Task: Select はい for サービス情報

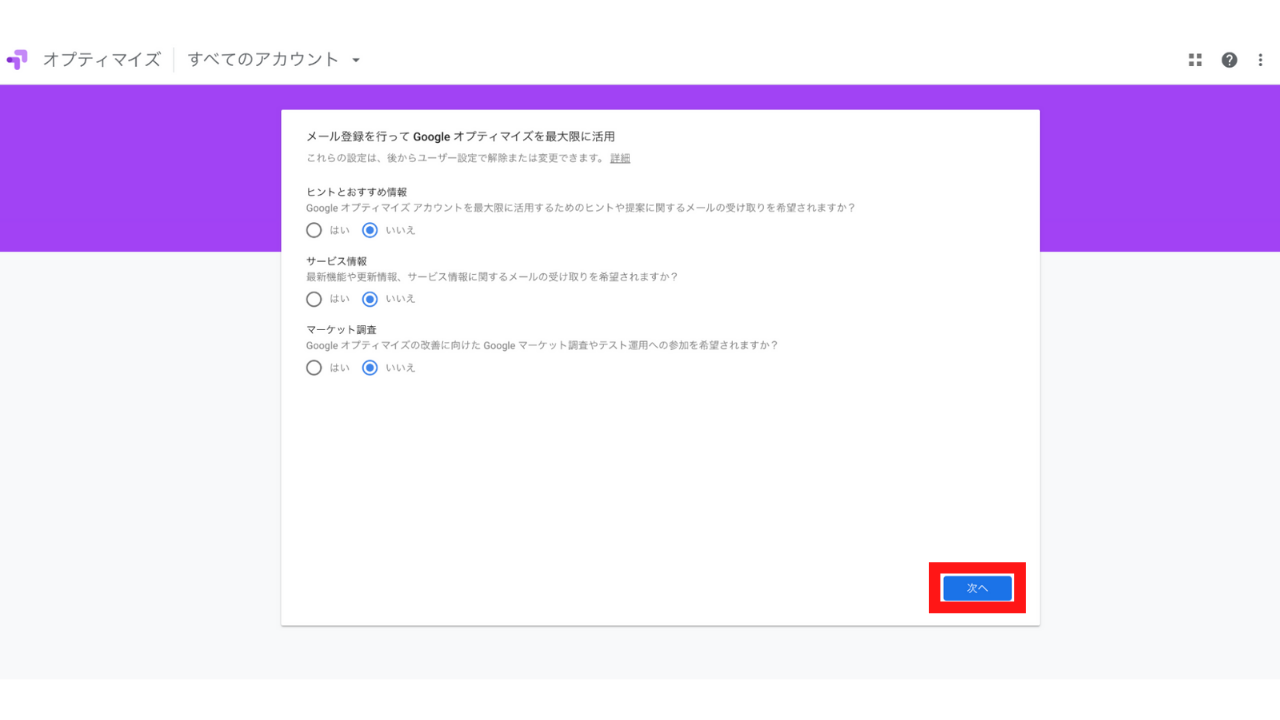Action: point(314,299)
